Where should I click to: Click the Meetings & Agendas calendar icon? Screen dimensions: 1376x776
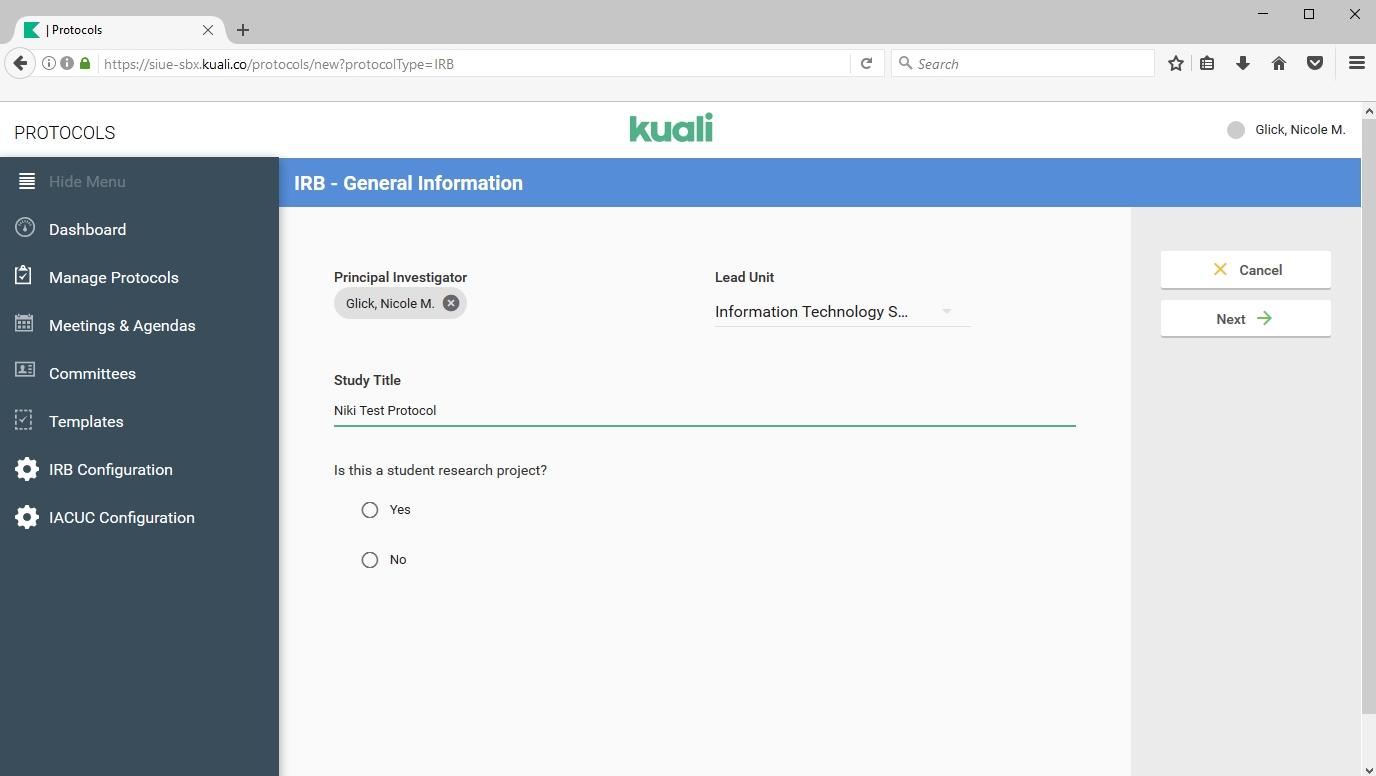point(26,324)
